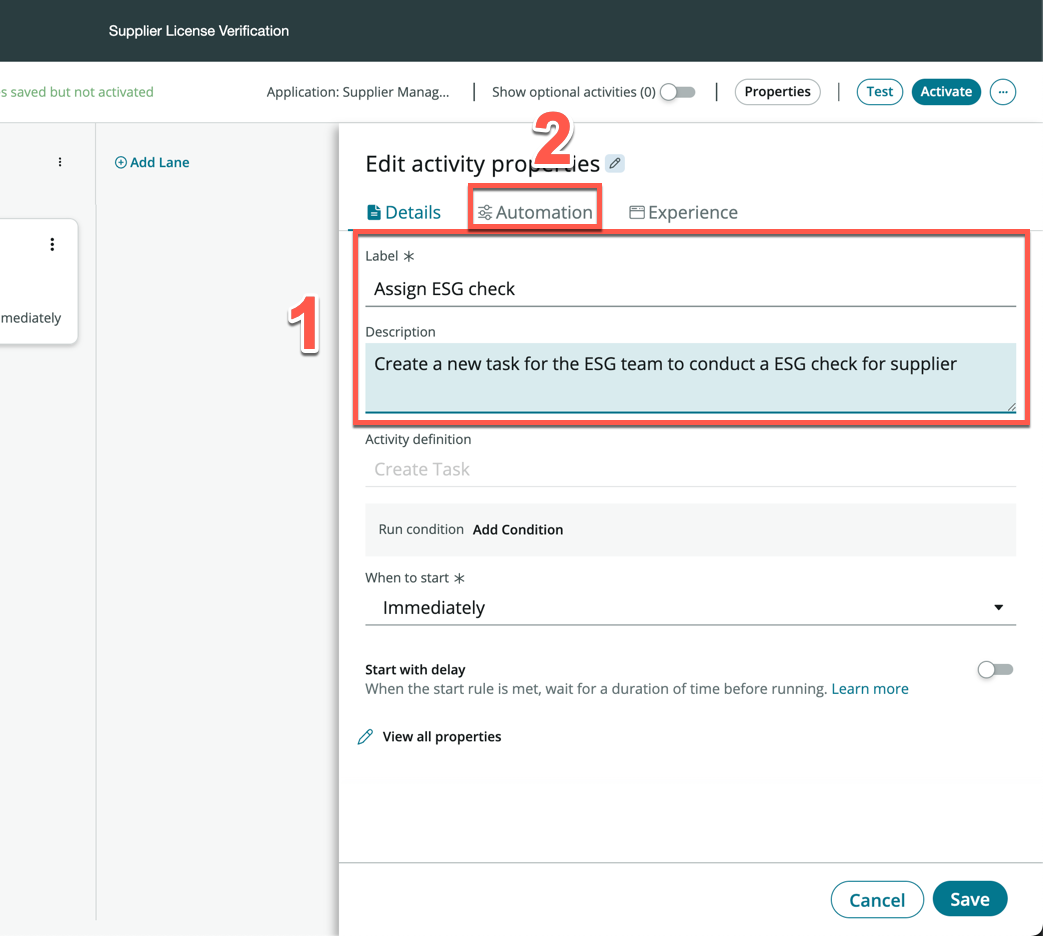This screenshot has width=1043, height=936.
Task: Click the Experience tab's window icon
Action: click(x=636, y=212)
